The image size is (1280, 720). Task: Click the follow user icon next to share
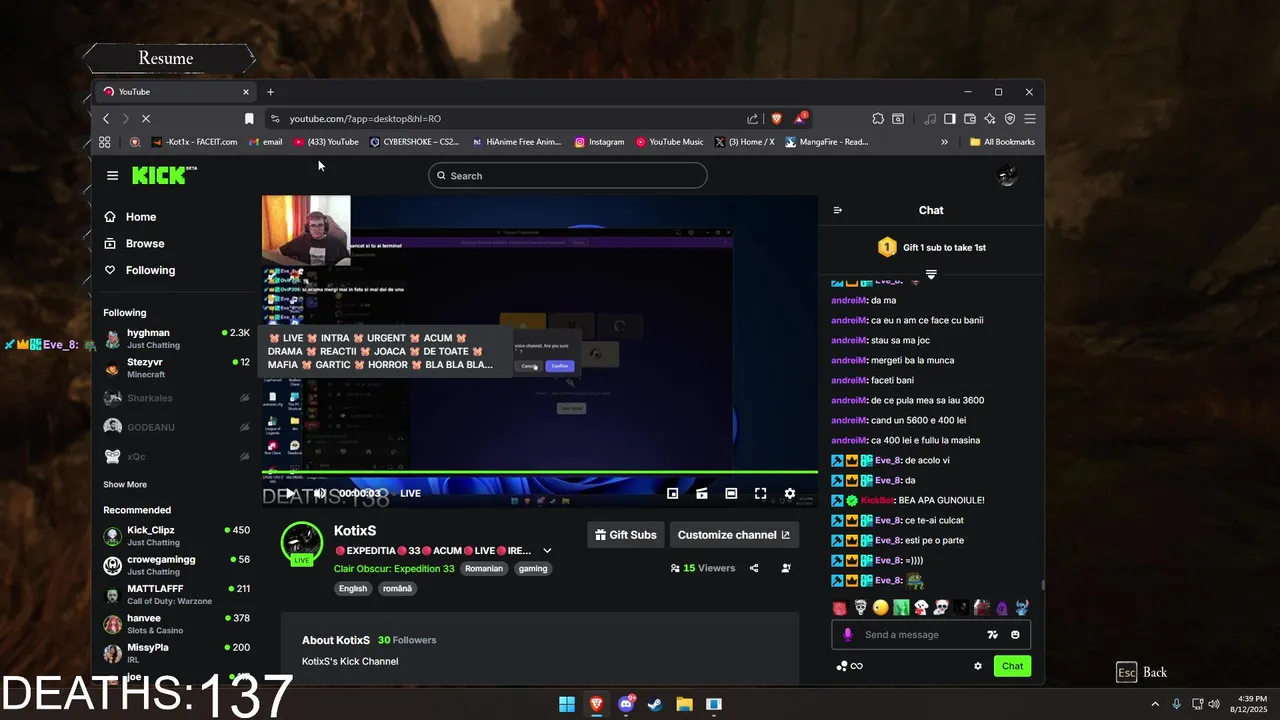click(x=786, y=568)
